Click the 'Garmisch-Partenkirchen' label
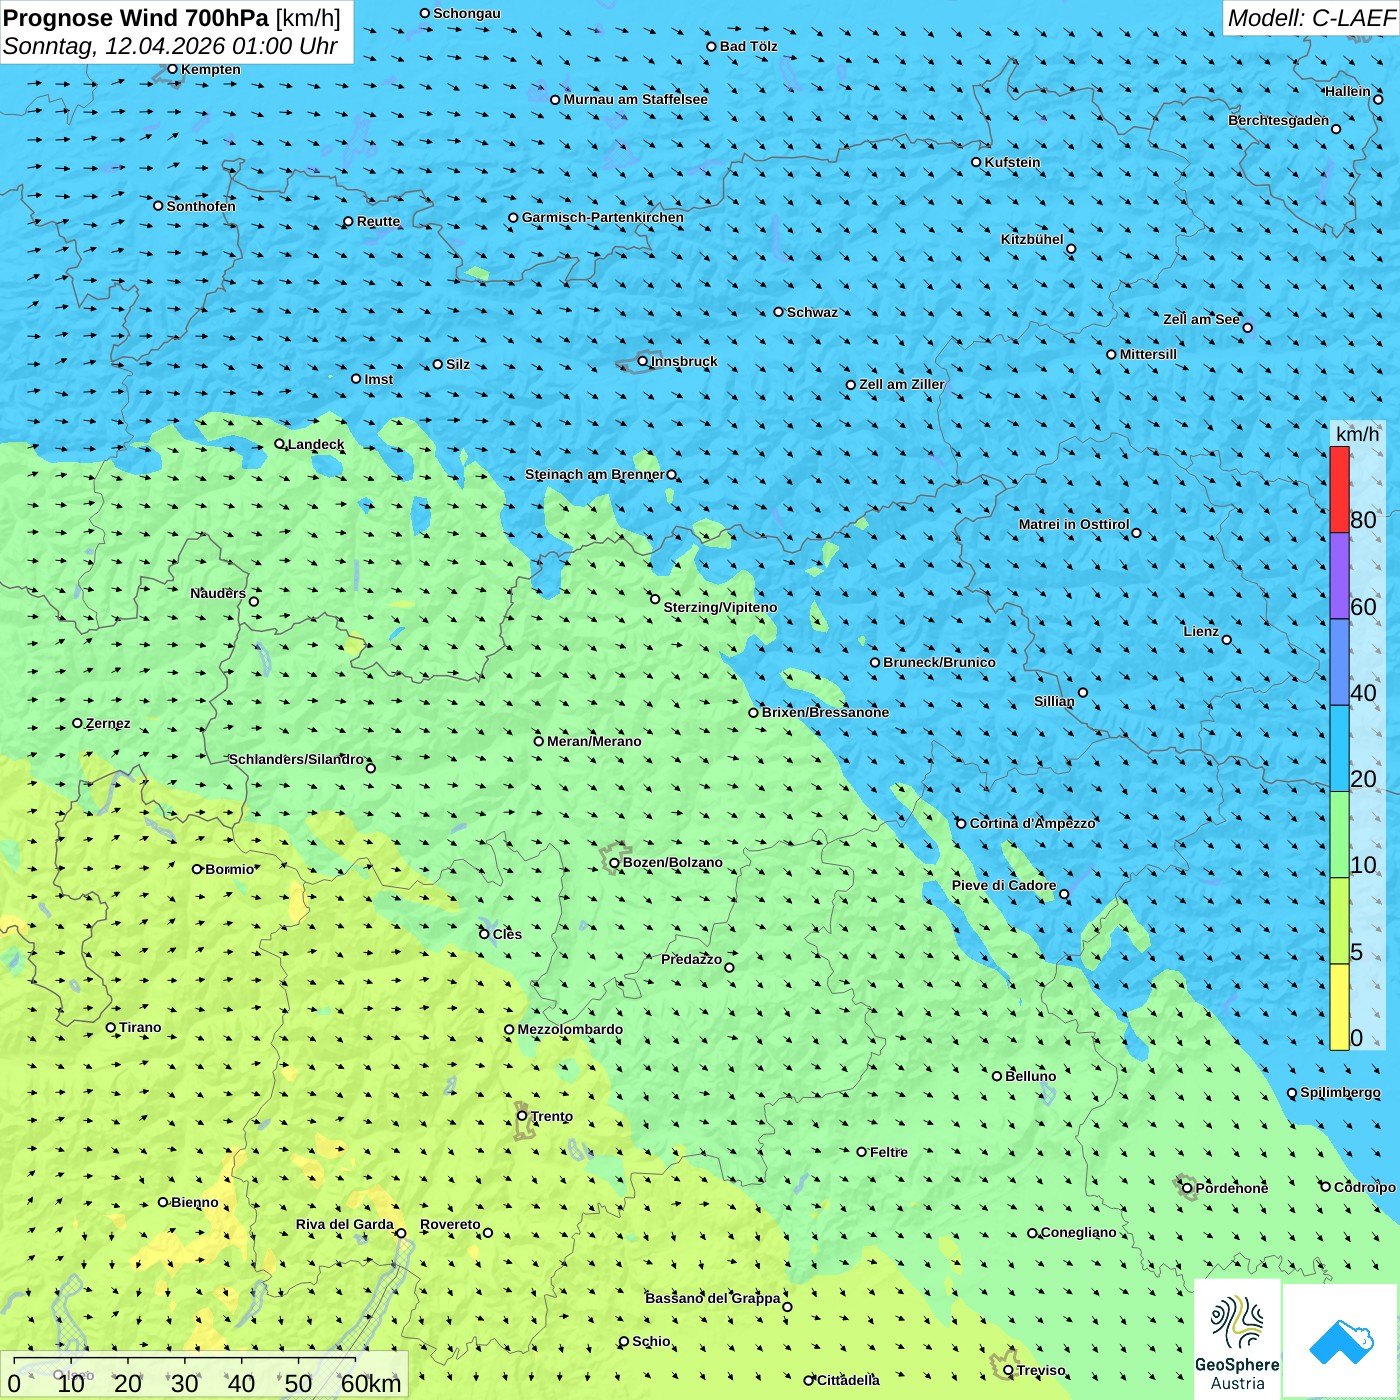 (x=603, y=217)
